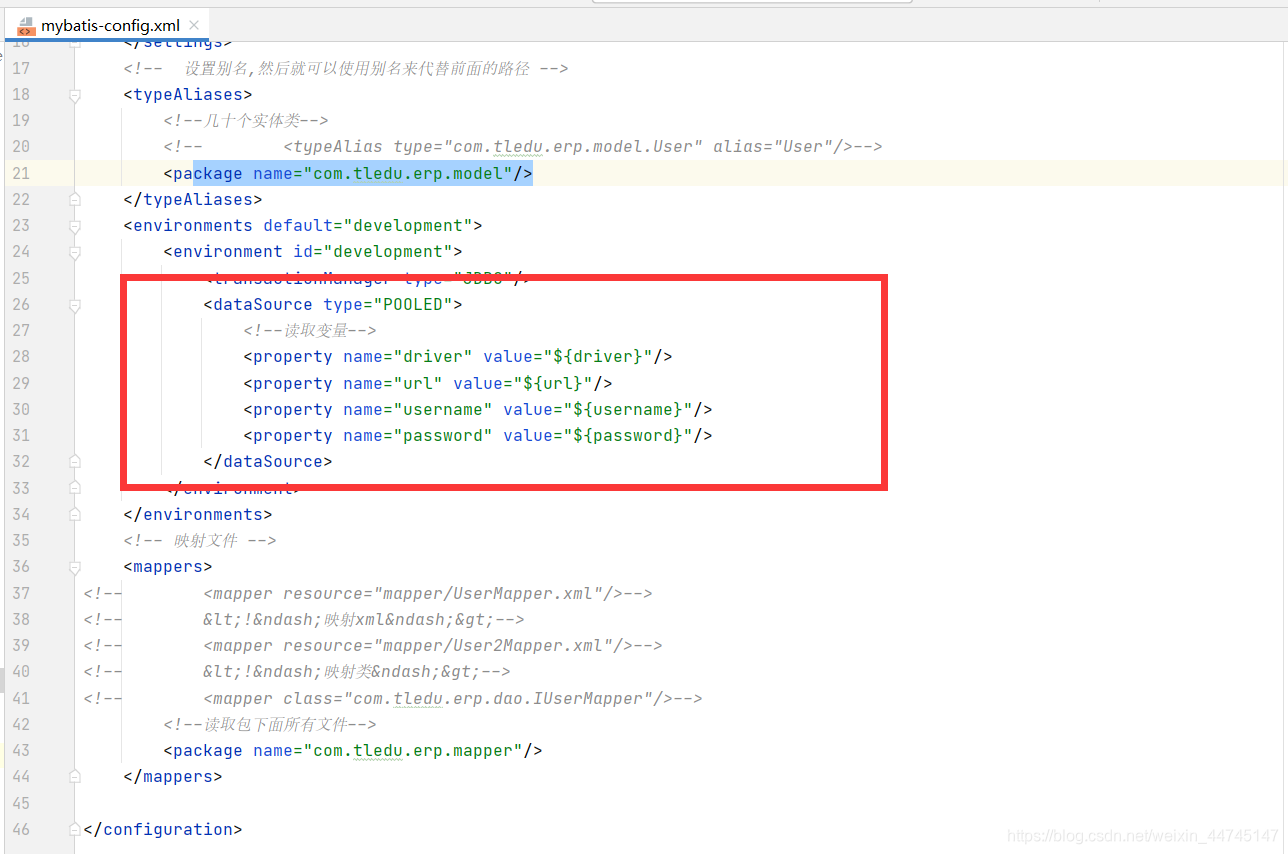Screen dimensions: 1288x854
Task: Click the 读取包下面所有文件 comment line
Action: (x=270, y=724)
